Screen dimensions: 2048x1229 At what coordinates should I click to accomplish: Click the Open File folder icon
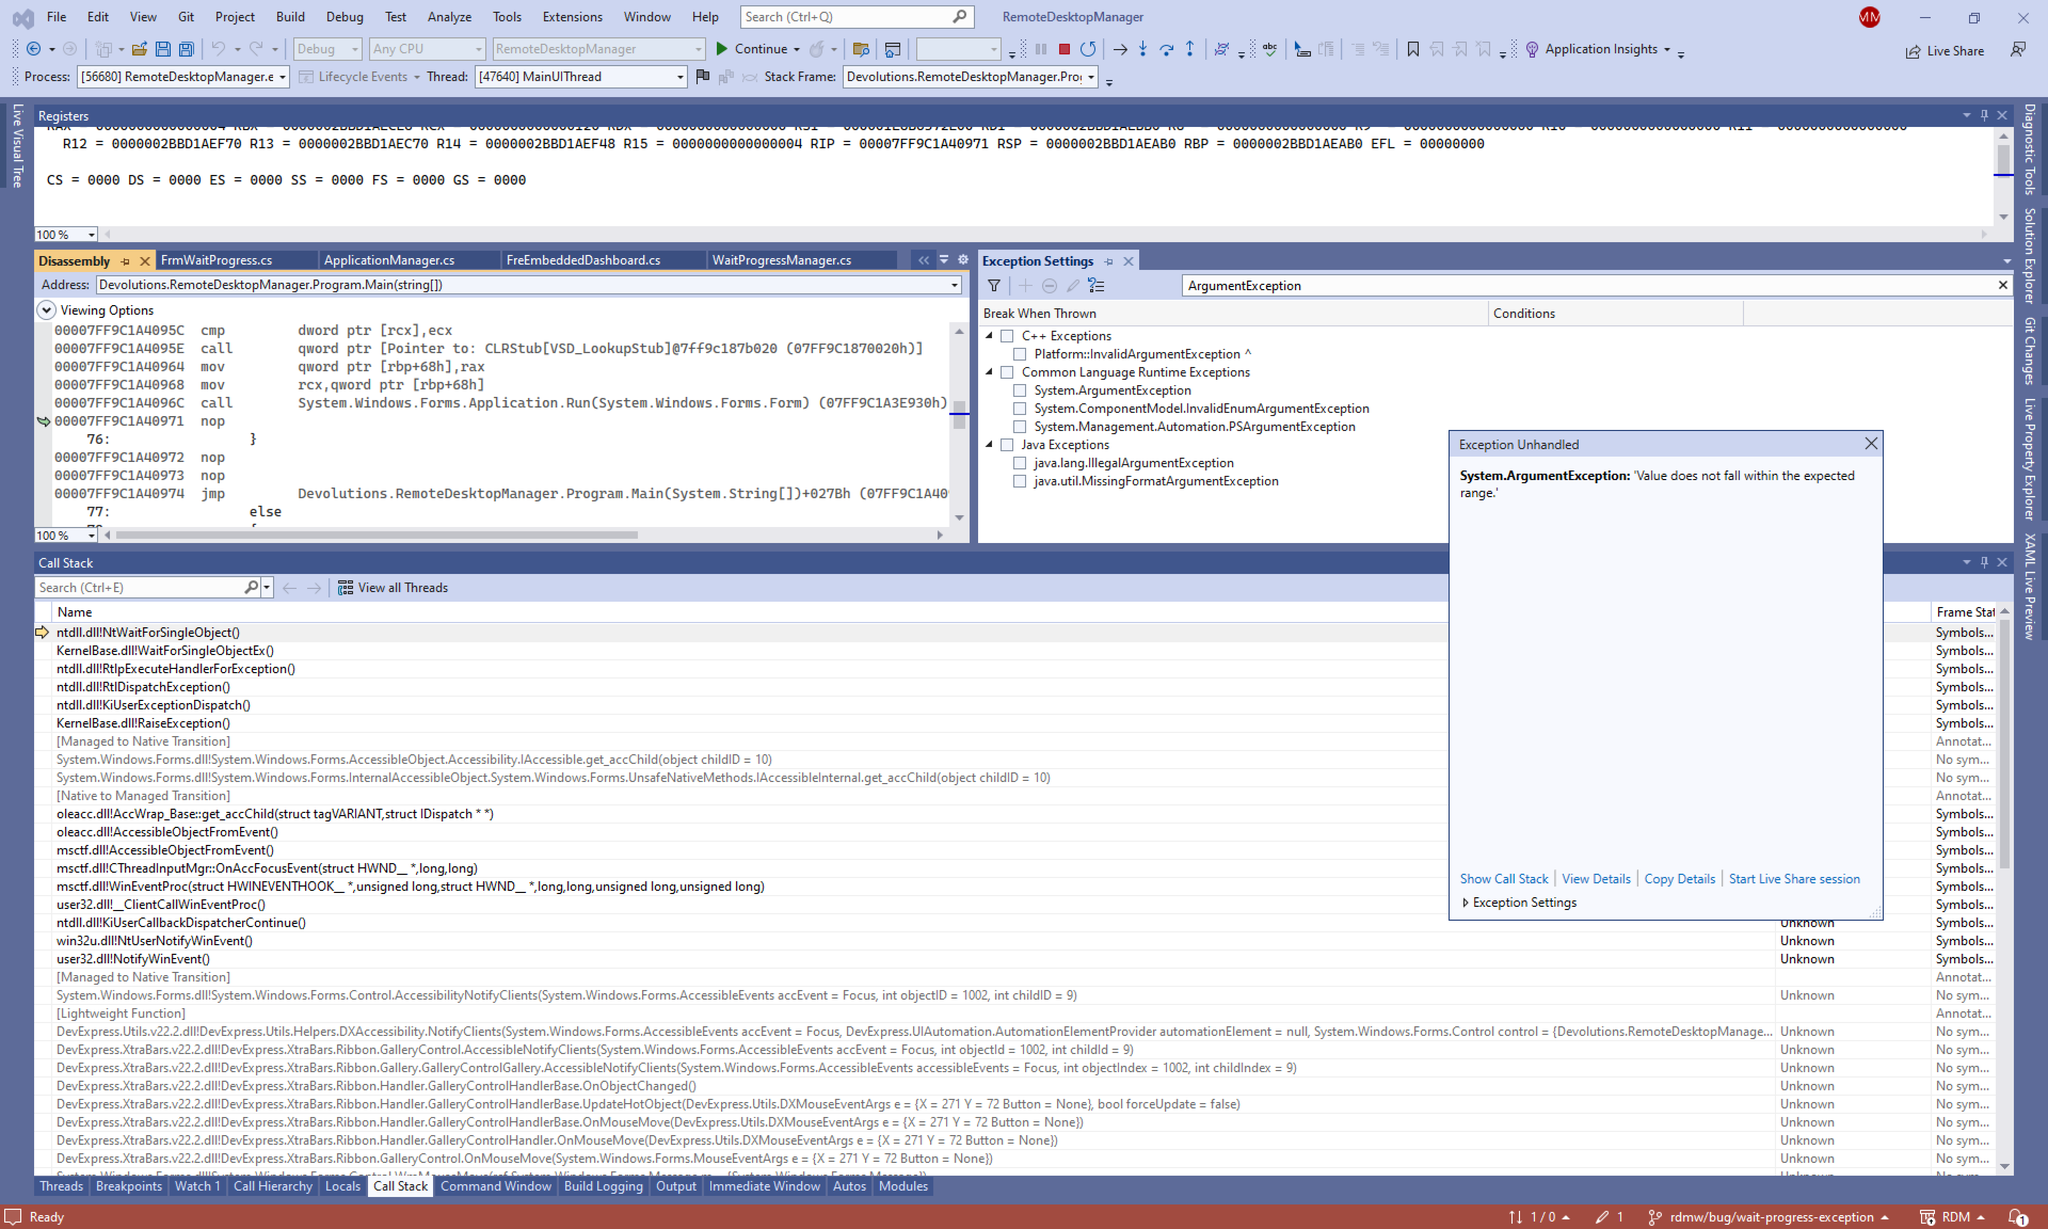(x=139, y=49)
